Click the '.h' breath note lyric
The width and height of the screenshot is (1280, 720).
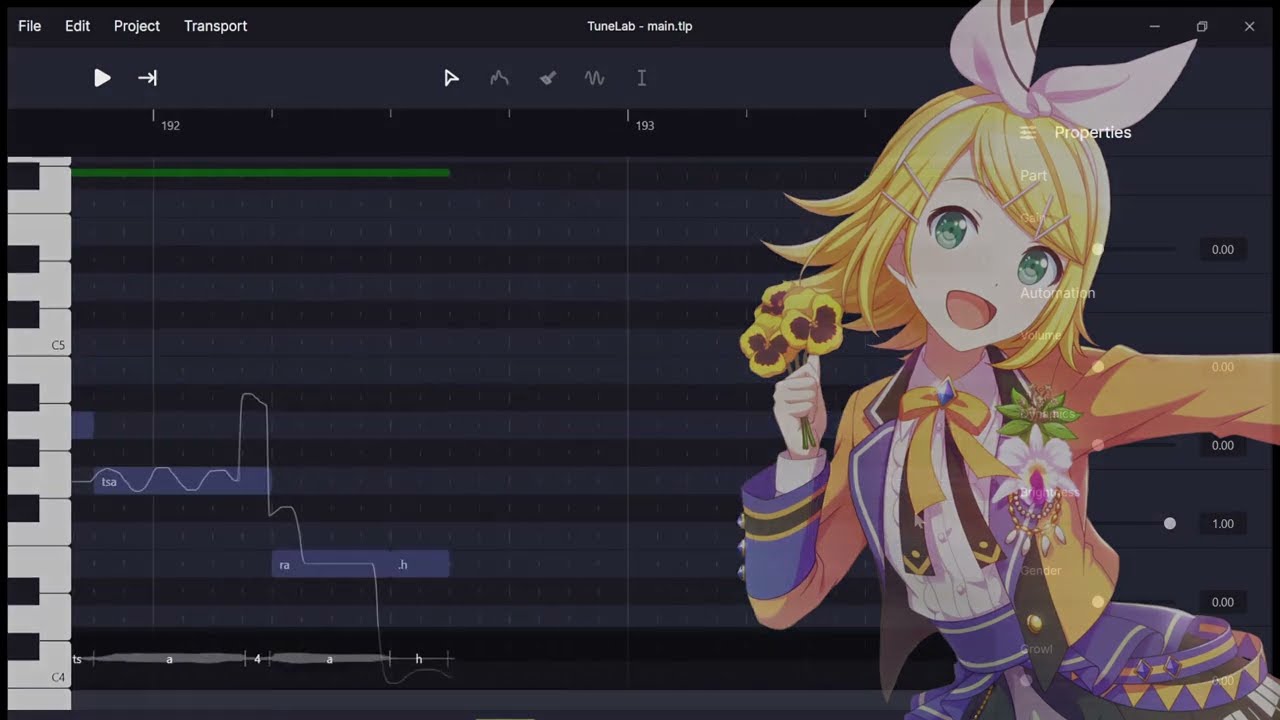click(x=403, y=565)
